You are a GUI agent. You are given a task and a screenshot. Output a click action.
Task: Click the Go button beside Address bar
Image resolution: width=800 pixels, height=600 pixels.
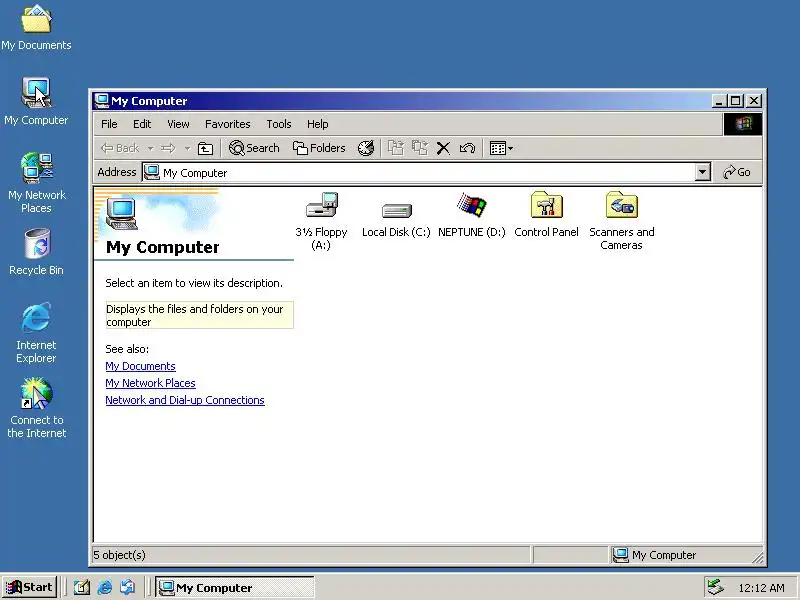(x=737, y=172)
